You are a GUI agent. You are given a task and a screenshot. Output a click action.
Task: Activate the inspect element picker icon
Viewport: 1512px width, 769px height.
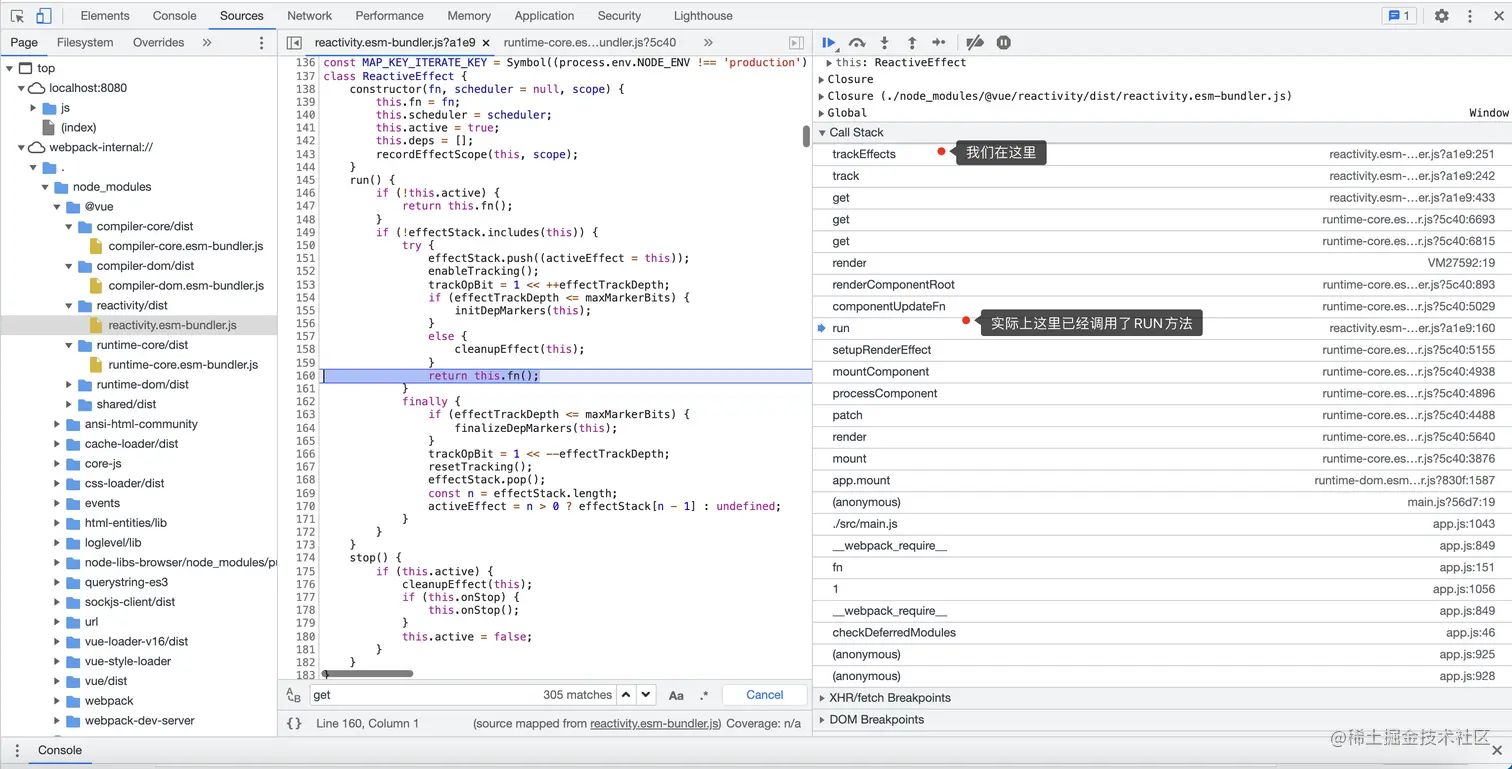[x=17, y=16]
